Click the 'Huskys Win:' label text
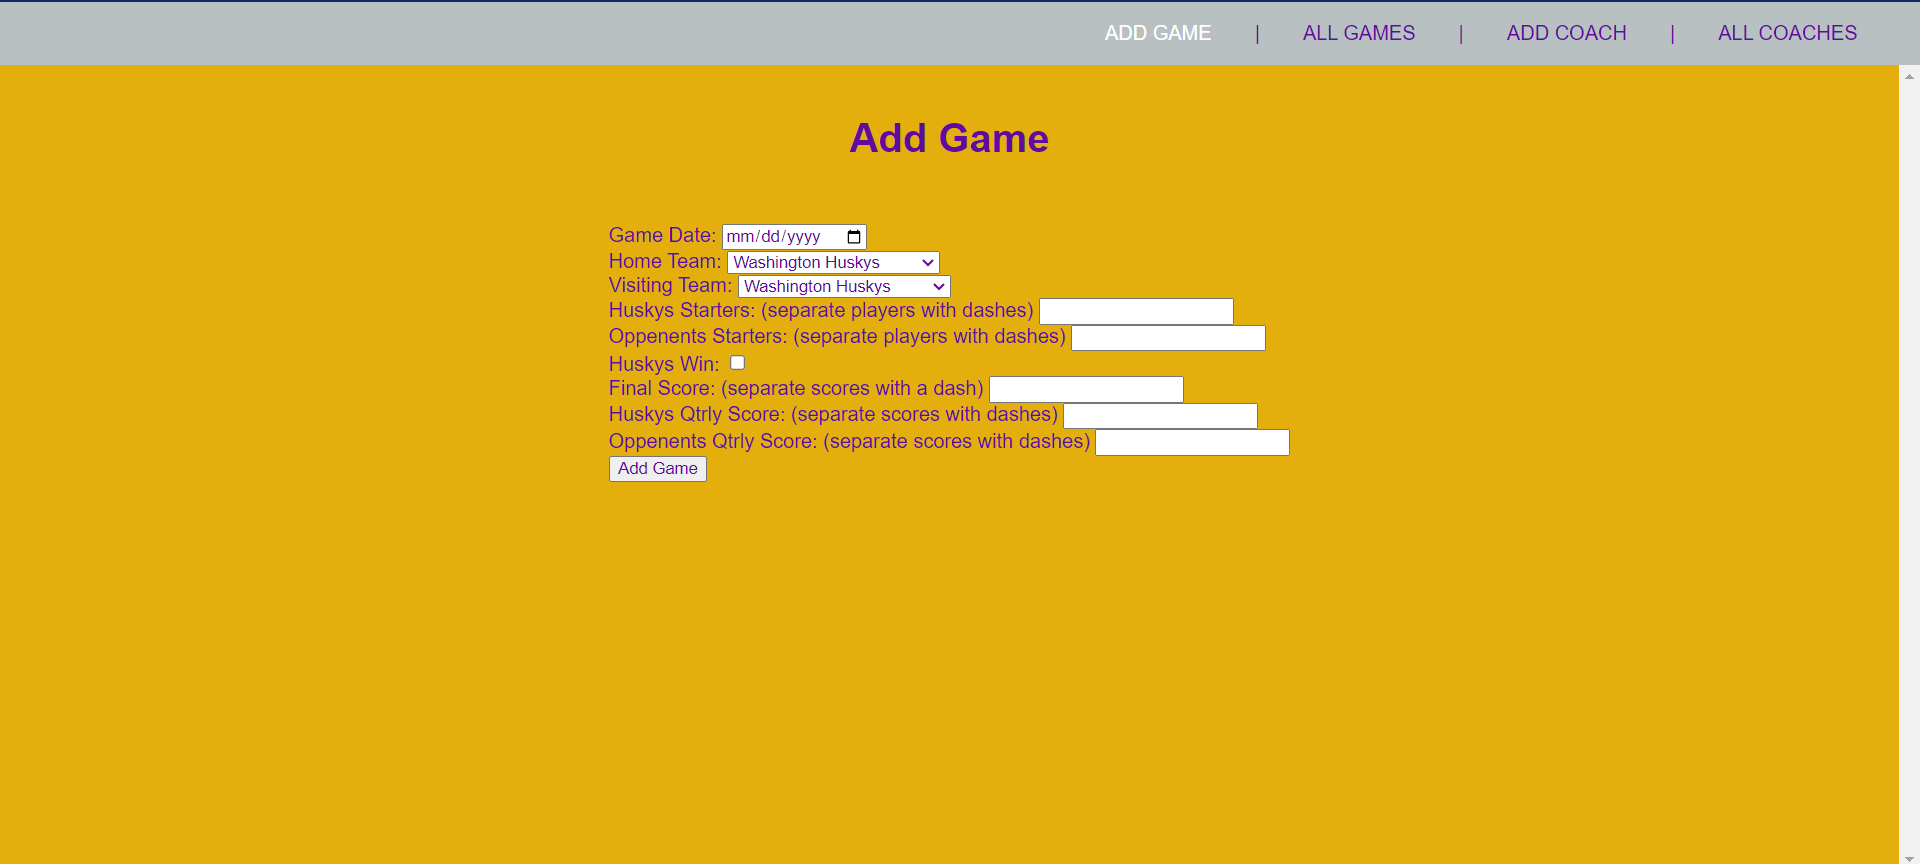Screen dimensions: 1920x864 click(x=664, y=364)
